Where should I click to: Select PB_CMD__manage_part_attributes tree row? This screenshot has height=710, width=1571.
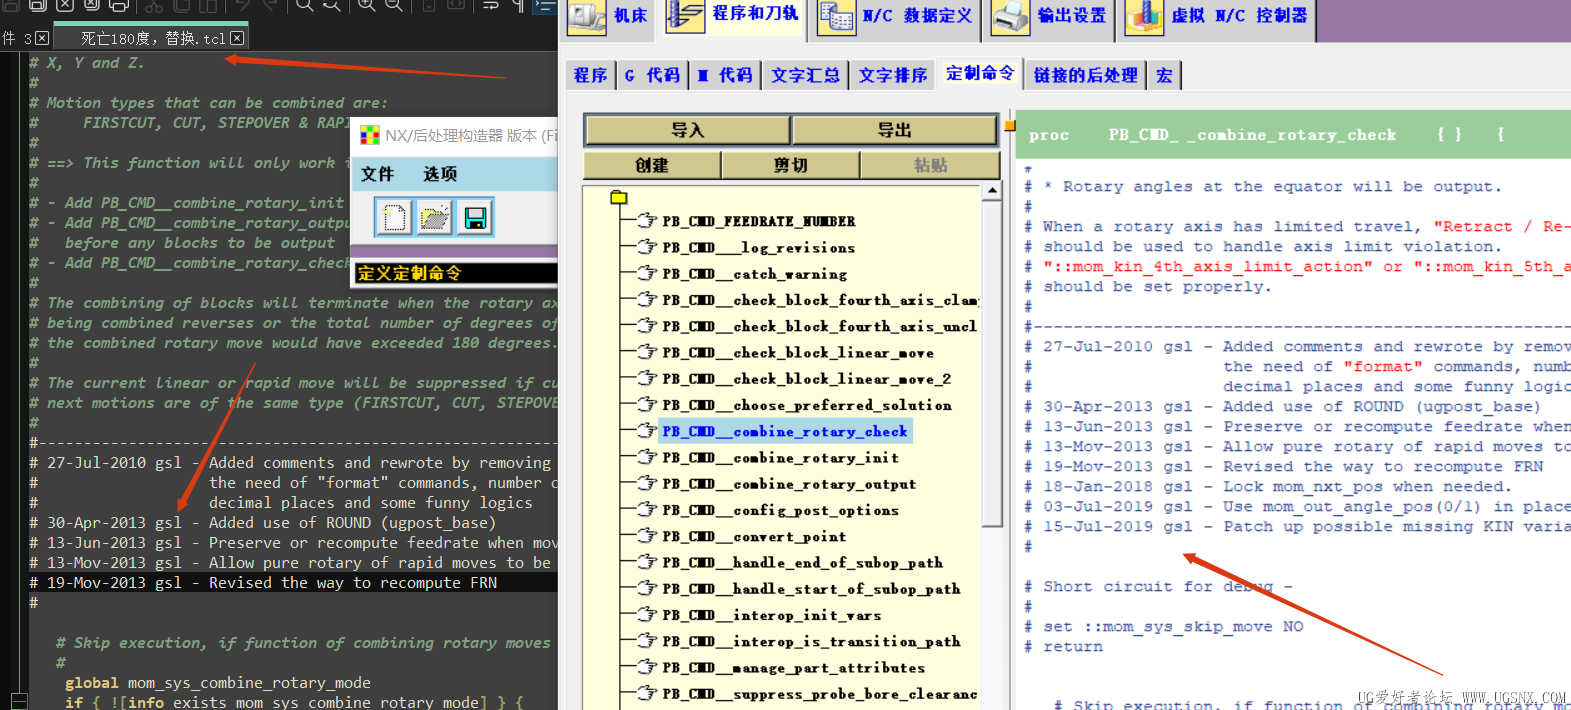793,667
